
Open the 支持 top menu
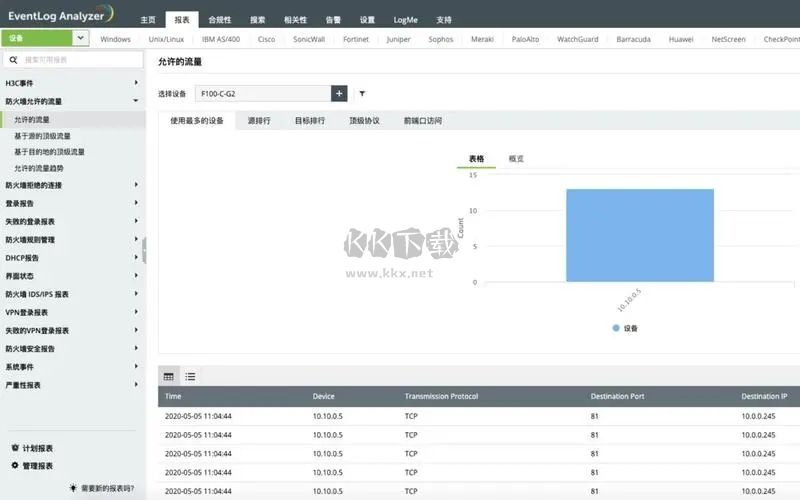(444, 20)
